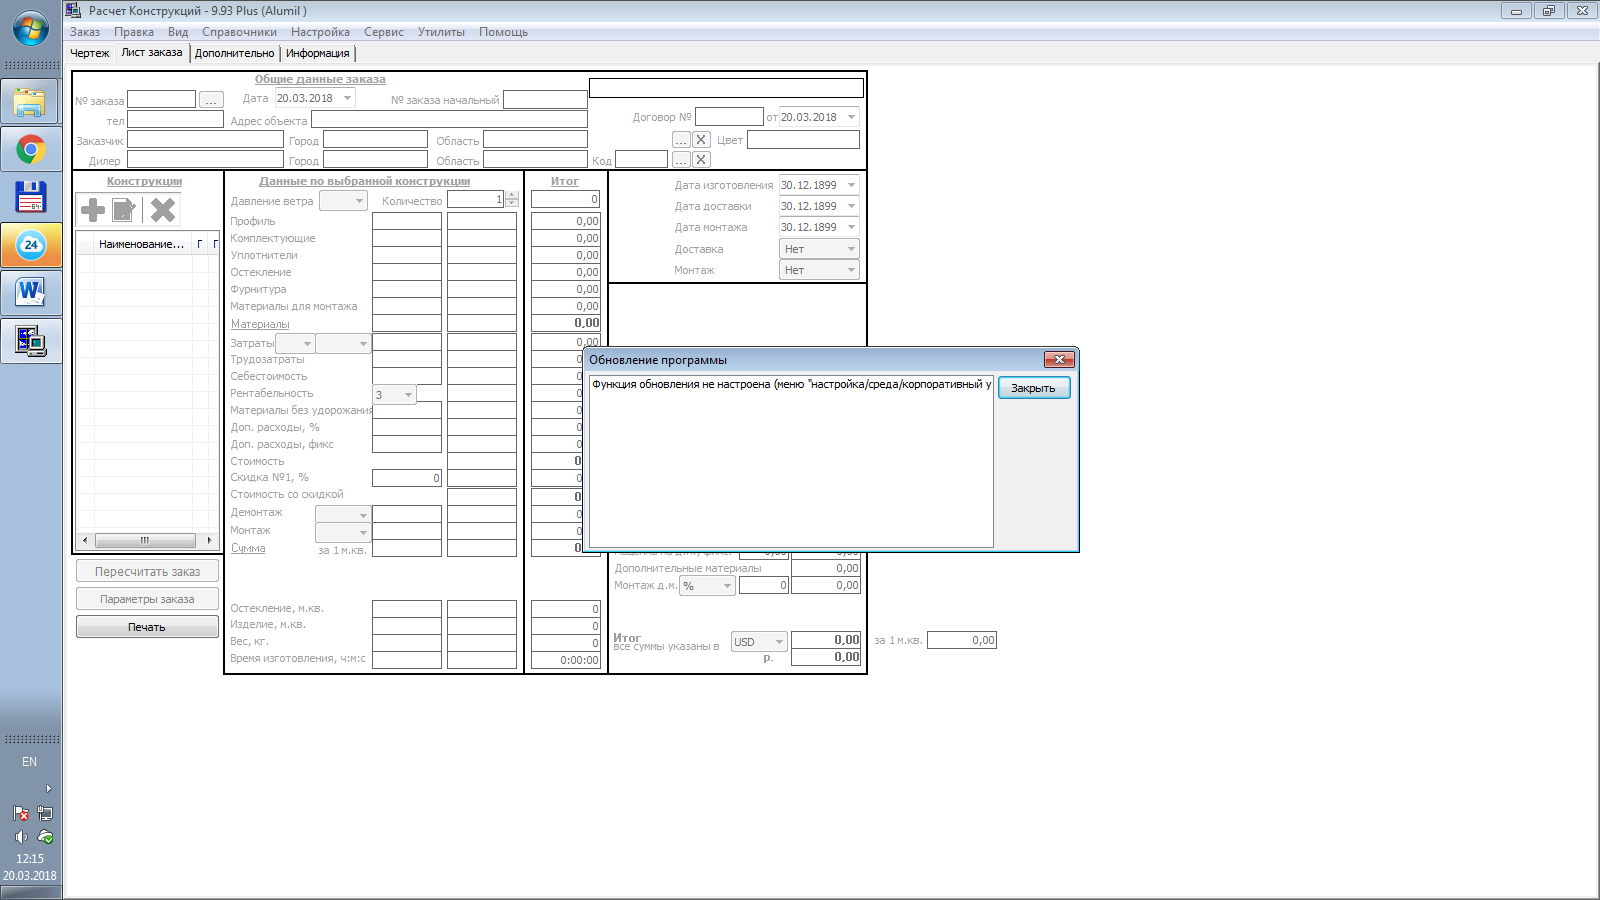
Task: Click Наименование column header in constructions list
Action: (141, 244)
